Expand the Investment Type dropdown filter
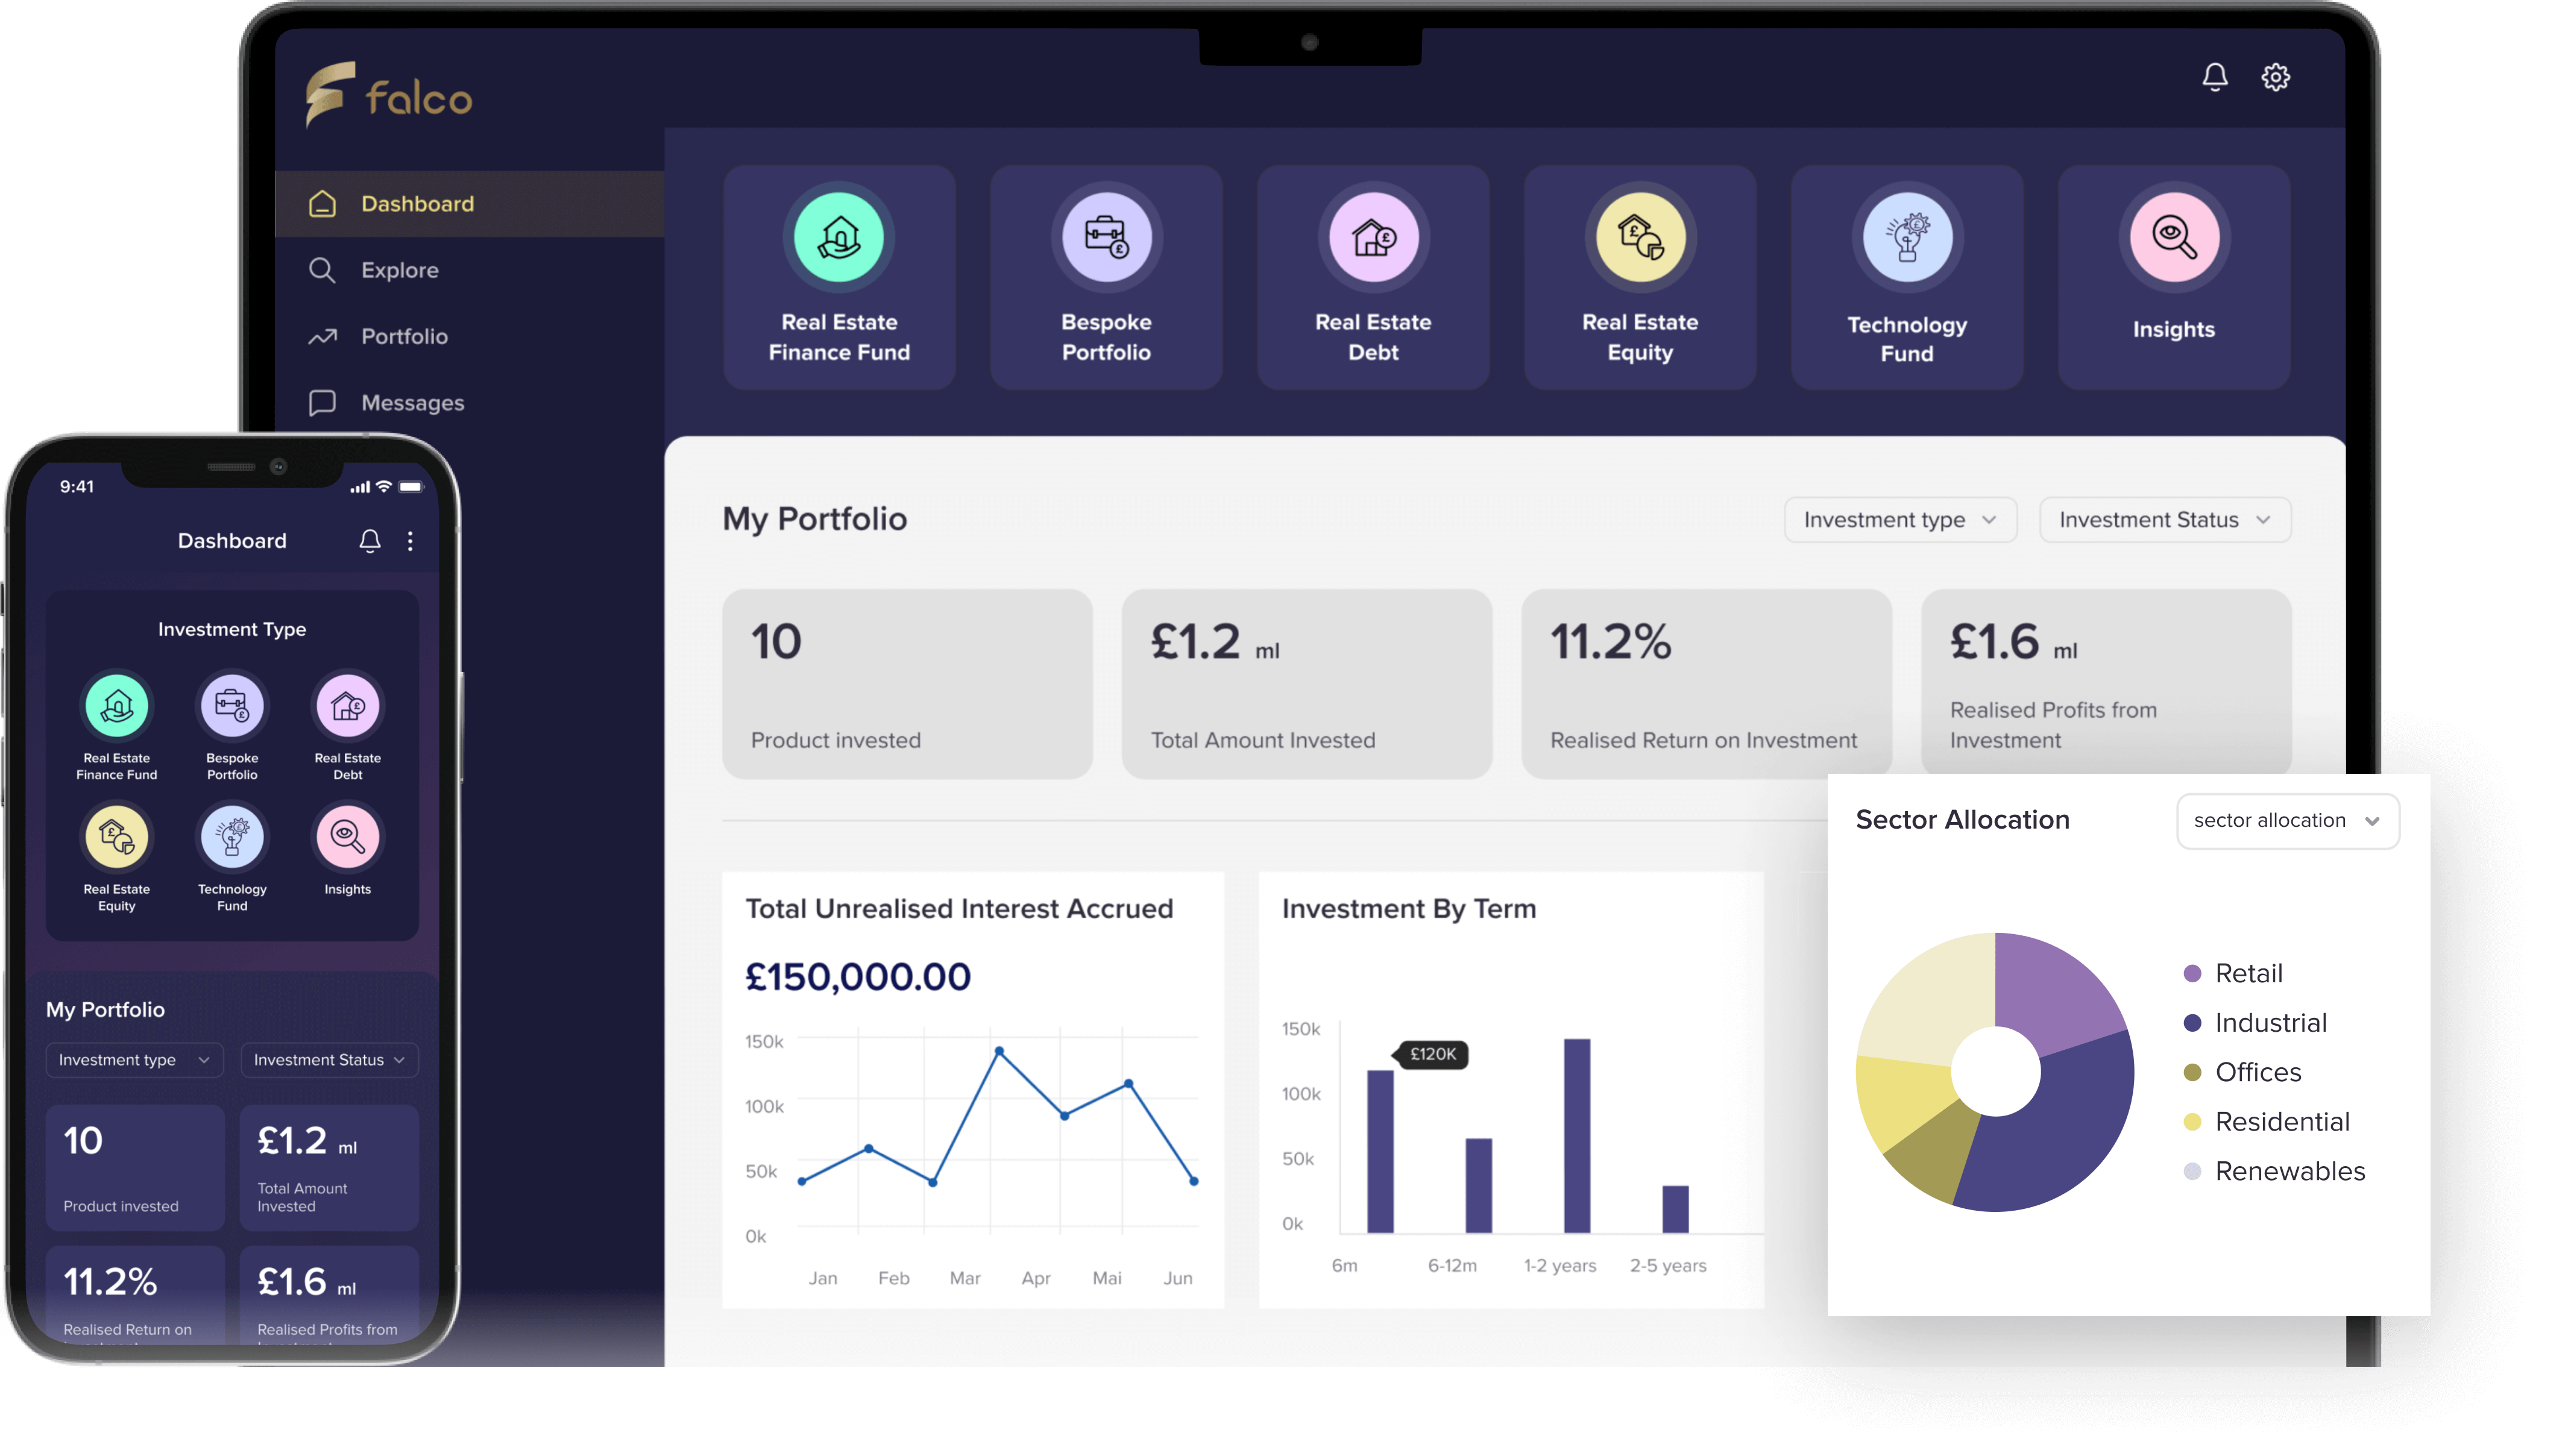2568x1456 pixels. (x=1896, y=518)
